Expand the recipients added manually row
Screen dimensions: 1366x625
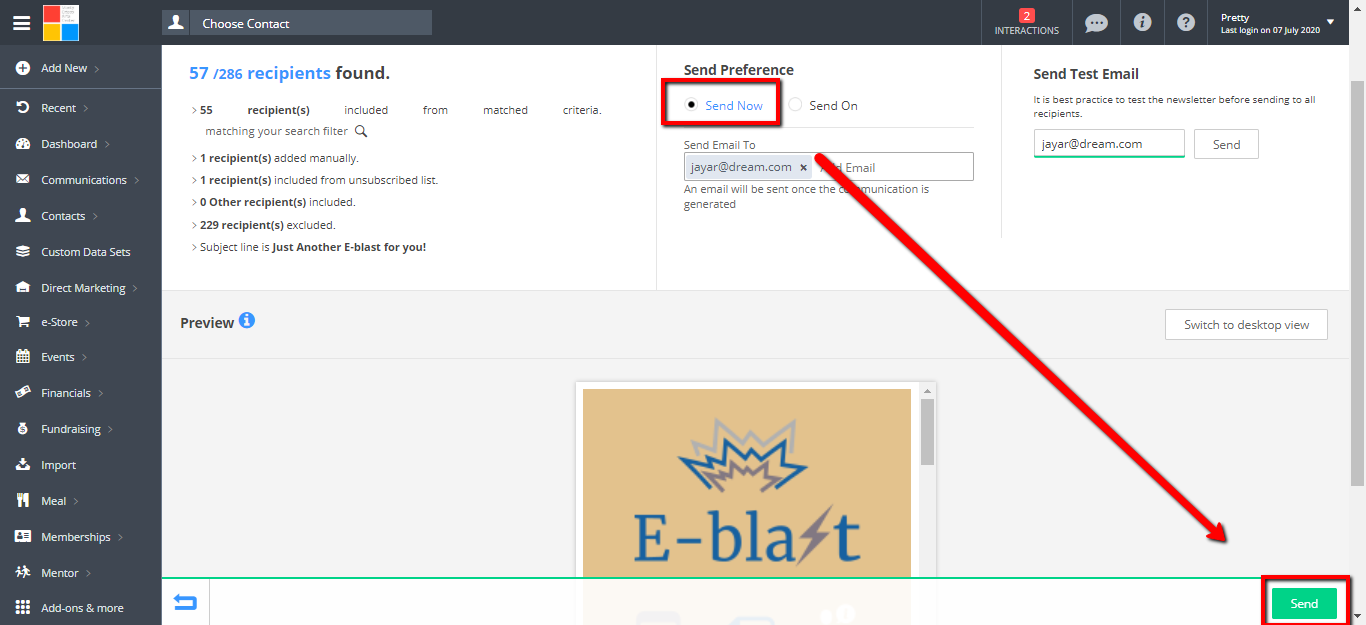pyautogui.click(x=194, y=158)
